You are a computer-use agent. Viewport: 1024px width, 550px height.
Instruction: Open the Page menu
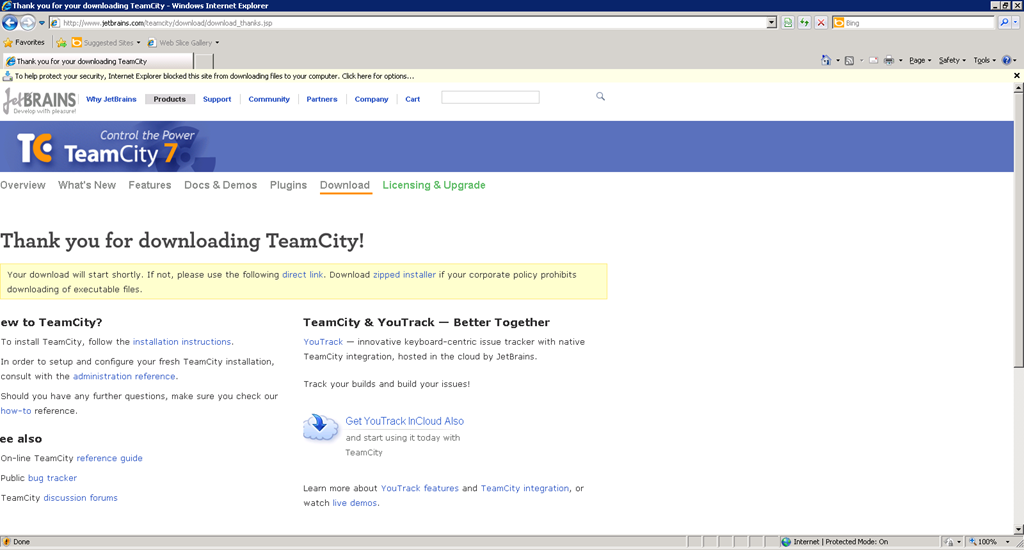pyautogui.click(x=920, y=60)
